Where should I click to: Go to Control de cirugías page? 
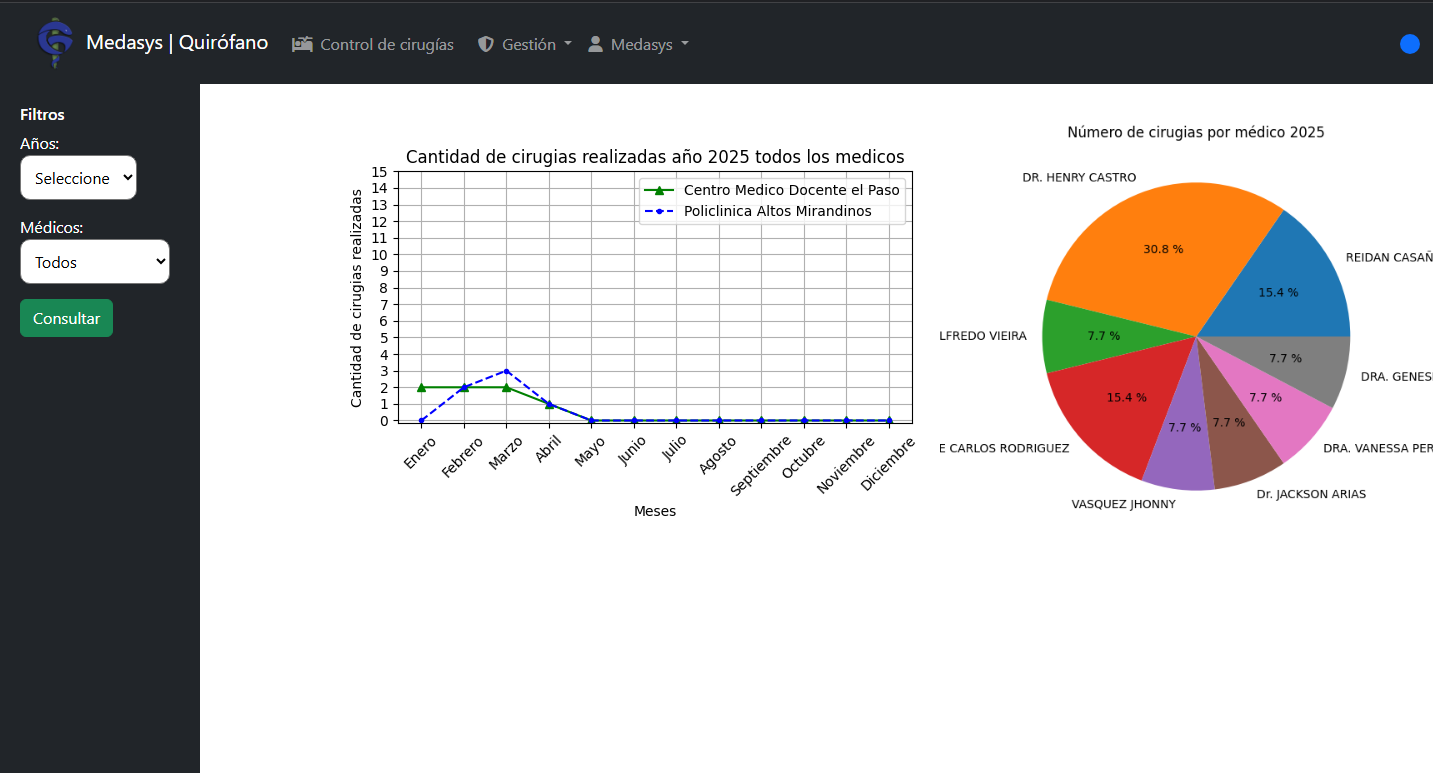coord(386,44)
